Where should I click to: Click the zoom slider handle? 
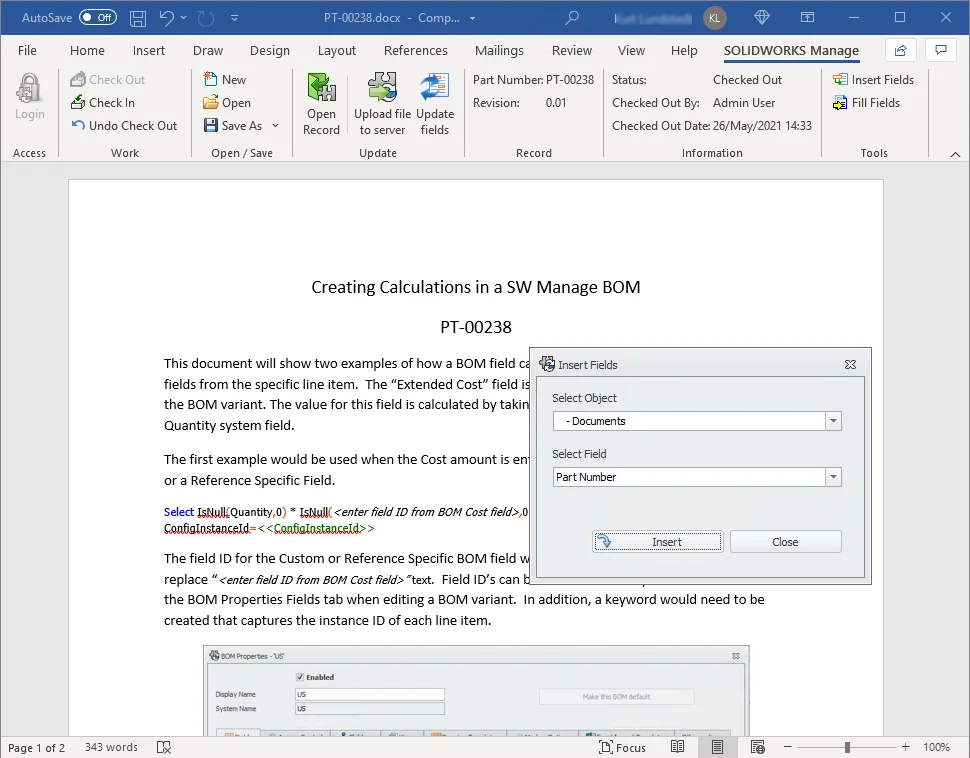click(847, 747)
